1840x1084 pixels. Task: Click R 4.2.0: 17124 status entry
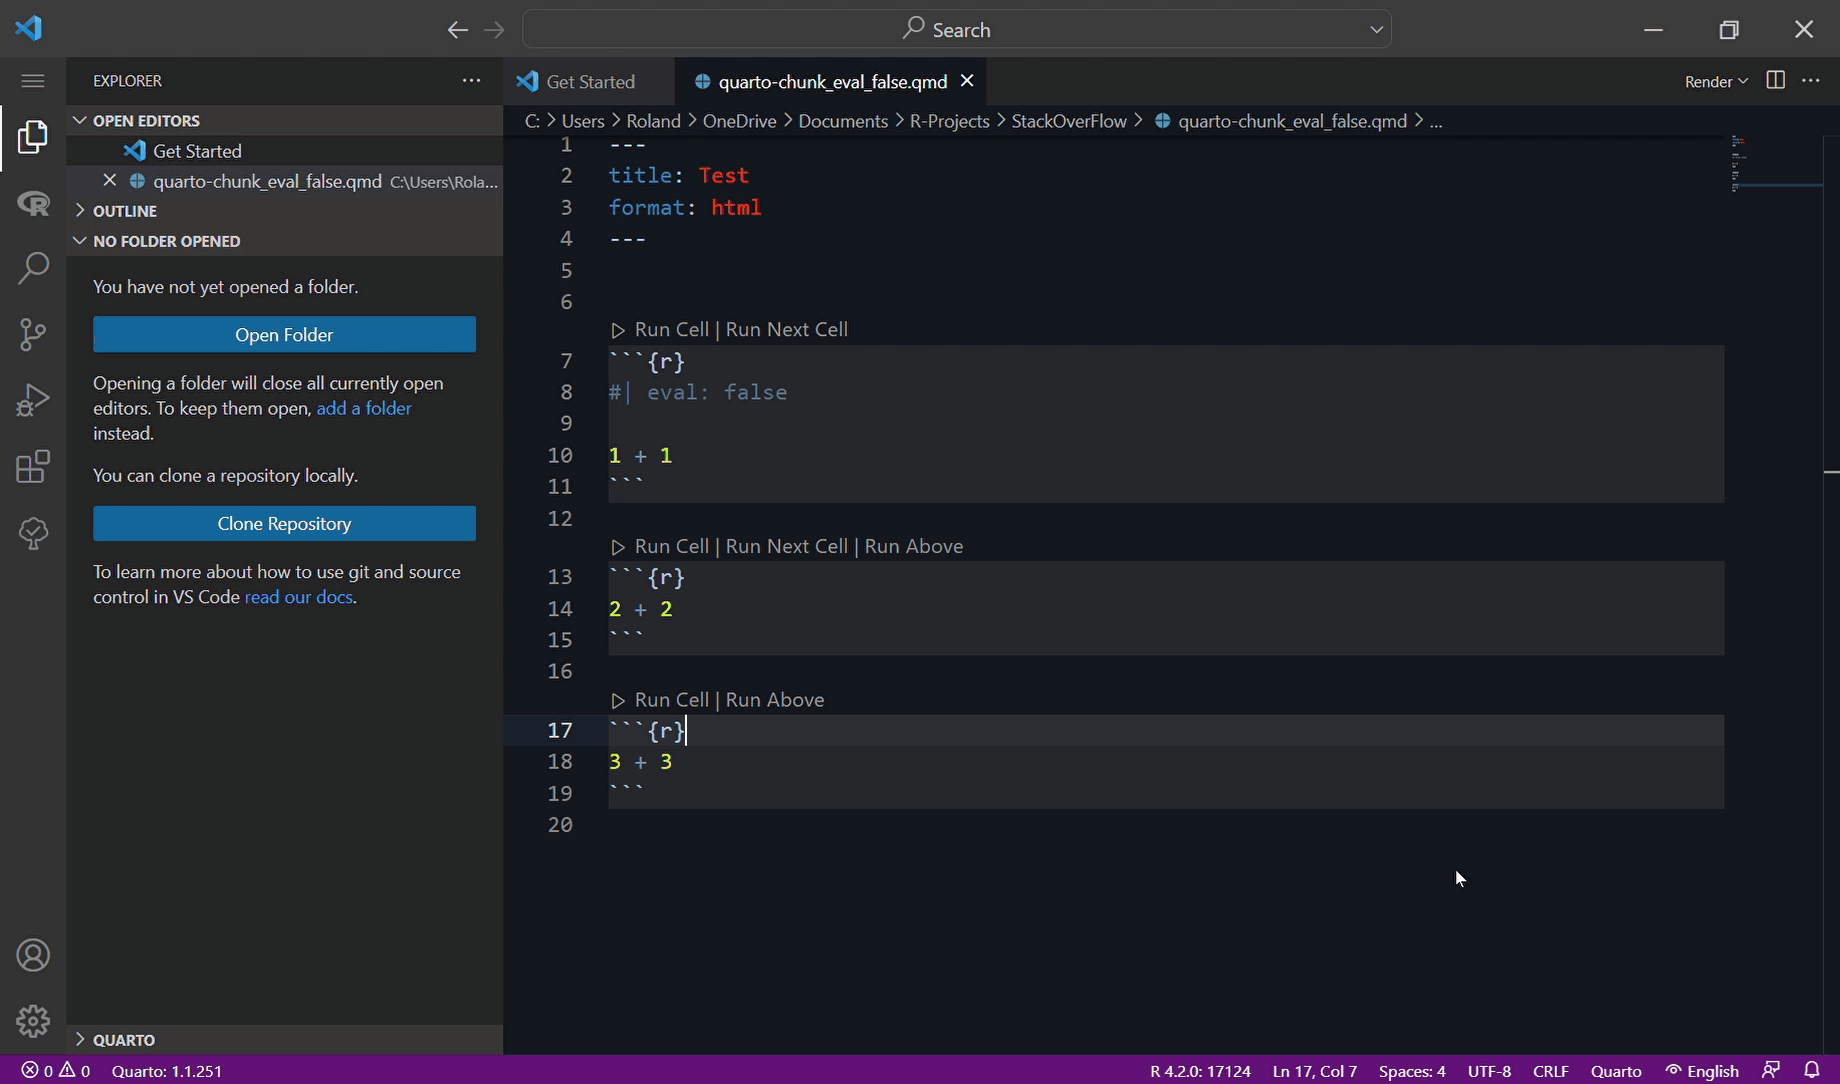pos(1200,1070)
